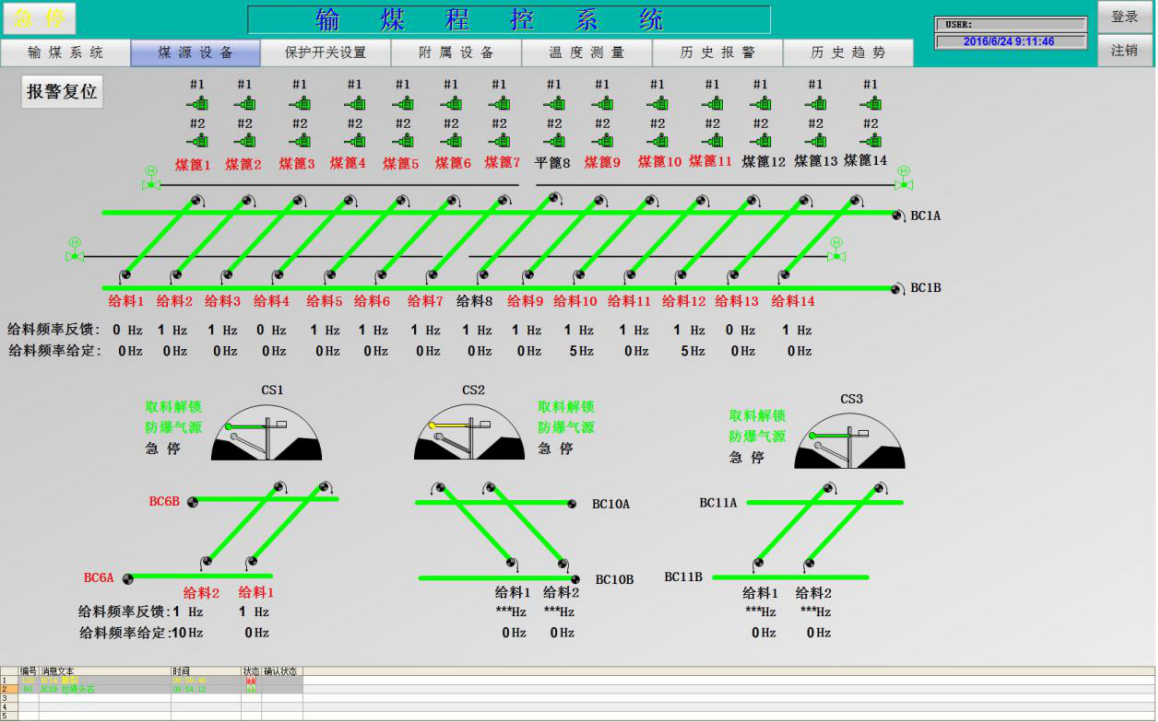The width and height of the screenshot is (1158, 722).
Task: Click the BC10B conveyor drive roller icon
Action: 575,580
